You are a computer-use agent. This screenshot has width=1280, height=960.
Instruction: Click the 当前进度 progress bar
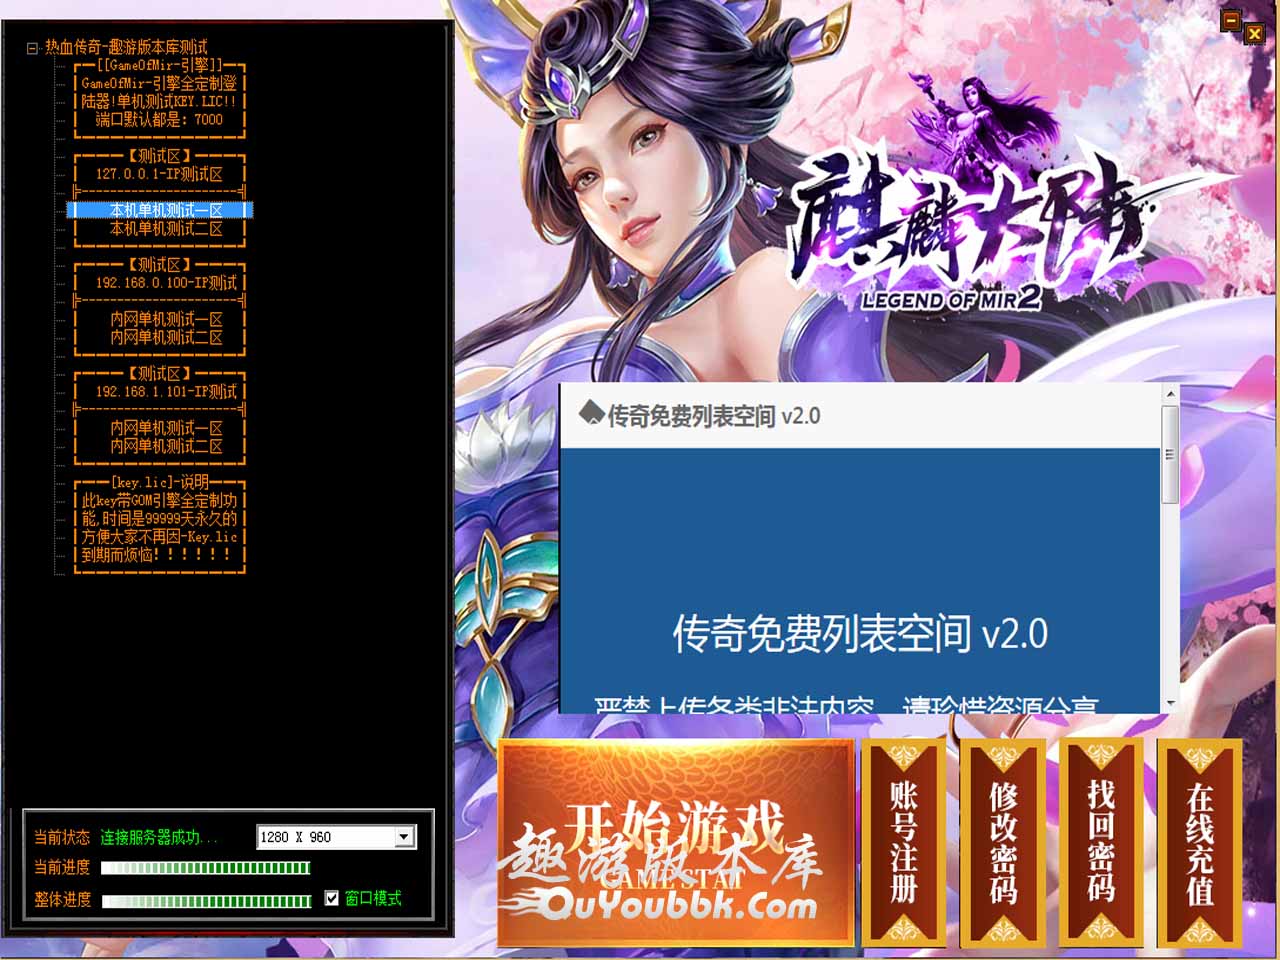pos(206,868)
